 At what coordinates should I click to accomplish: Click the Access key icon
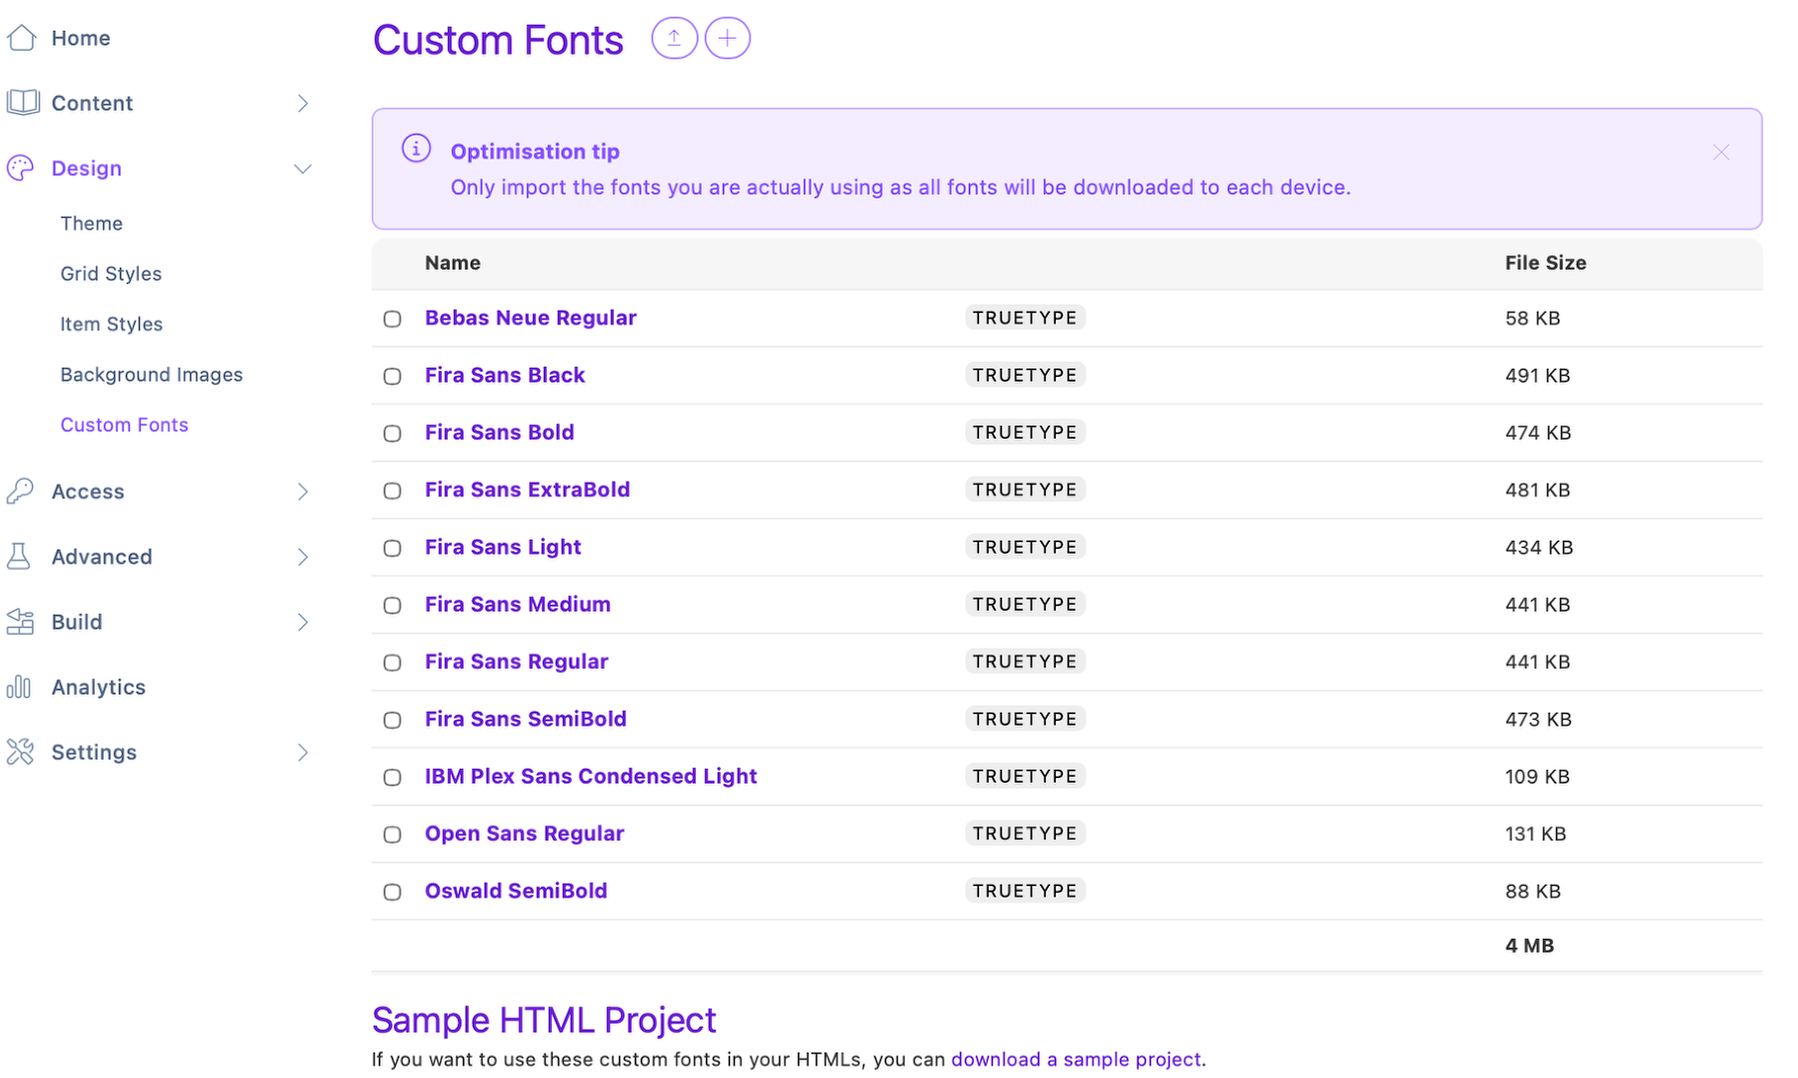20,491
